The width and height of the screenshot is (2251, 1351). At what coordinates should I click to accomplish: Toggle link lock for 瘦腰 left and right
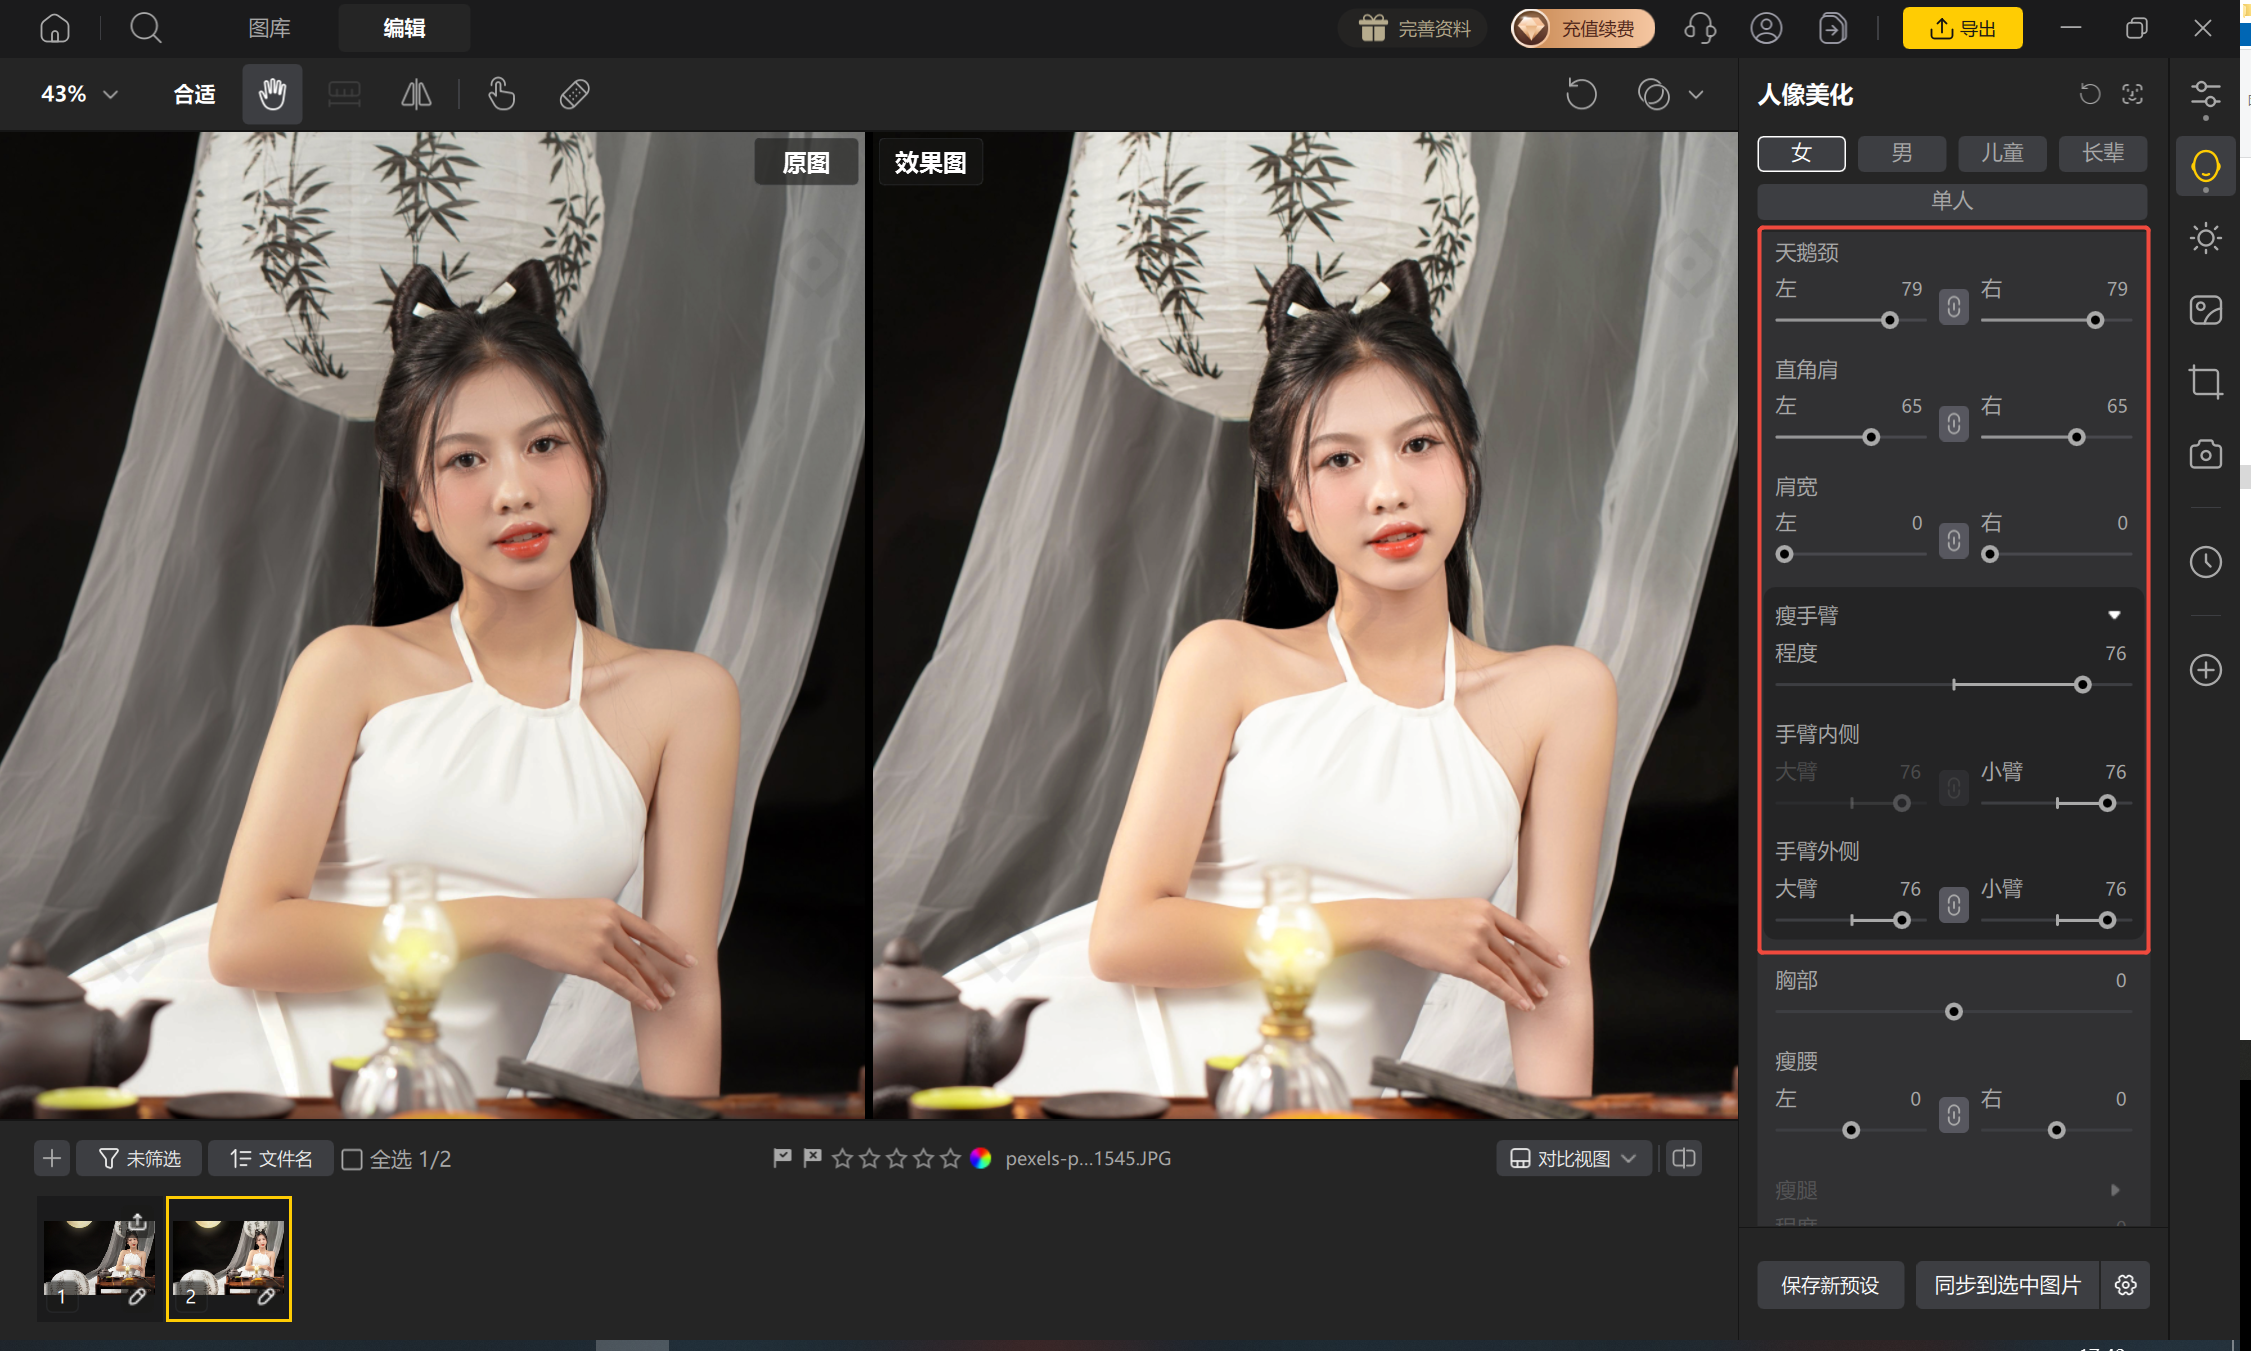coord(1953,1115)
